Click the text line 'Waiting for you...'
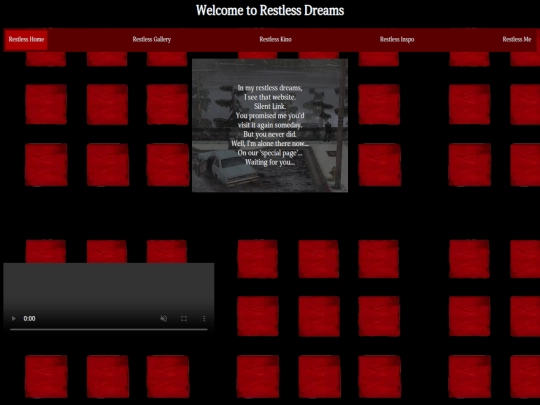The height and width of the screenshot is (405, 540). click(270, 162)
